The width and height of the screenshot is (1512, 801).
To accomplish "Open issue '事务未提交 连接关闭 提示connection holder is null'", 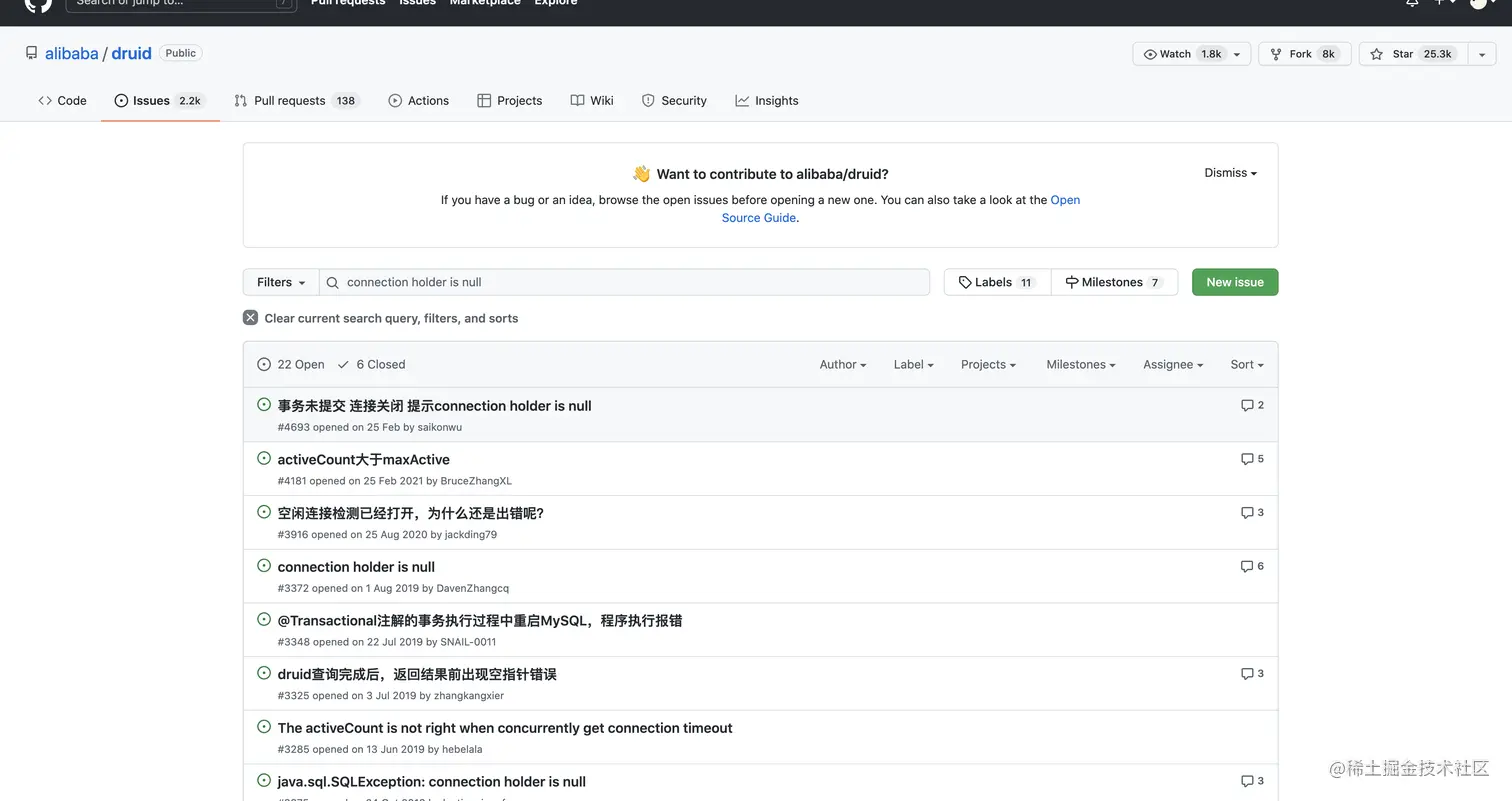I will pyautogui.click(x=434, y=406).
